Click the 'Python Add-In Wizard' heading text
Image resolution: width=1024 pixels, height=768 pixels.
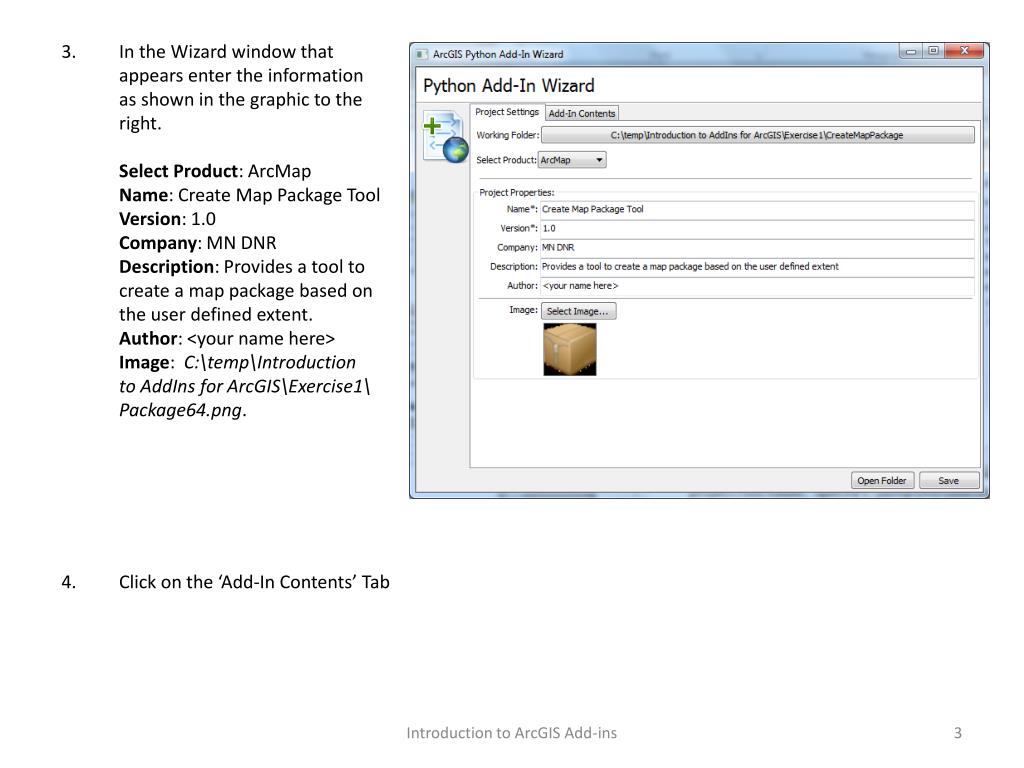click(x=509, y=86)
